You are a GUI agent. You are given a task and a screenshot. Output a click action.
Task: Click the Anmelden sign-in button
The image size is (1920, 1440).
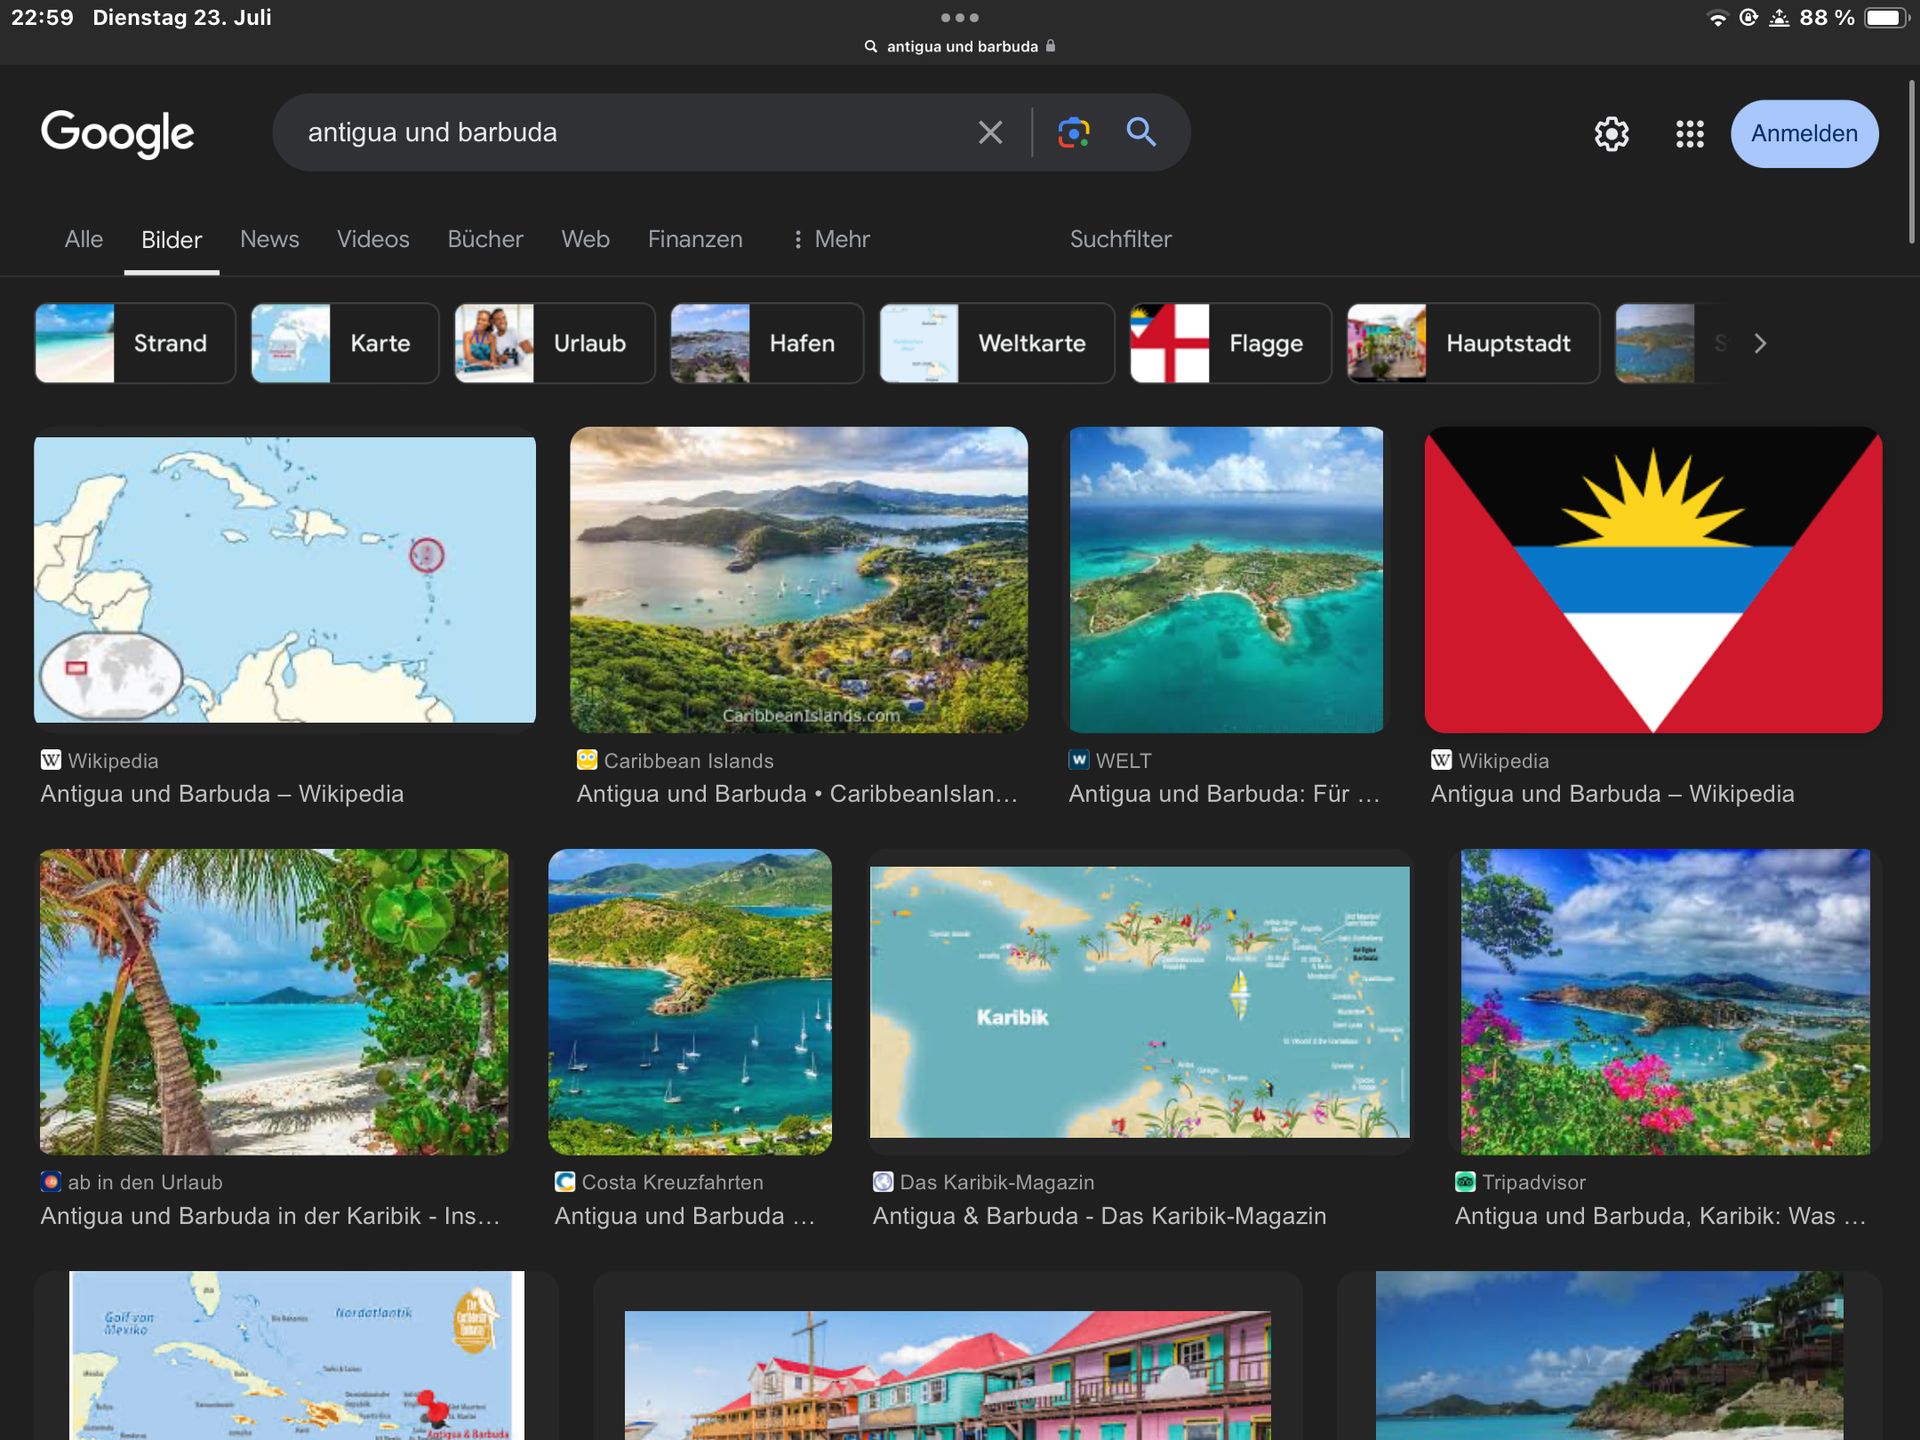click(1804, 133)
